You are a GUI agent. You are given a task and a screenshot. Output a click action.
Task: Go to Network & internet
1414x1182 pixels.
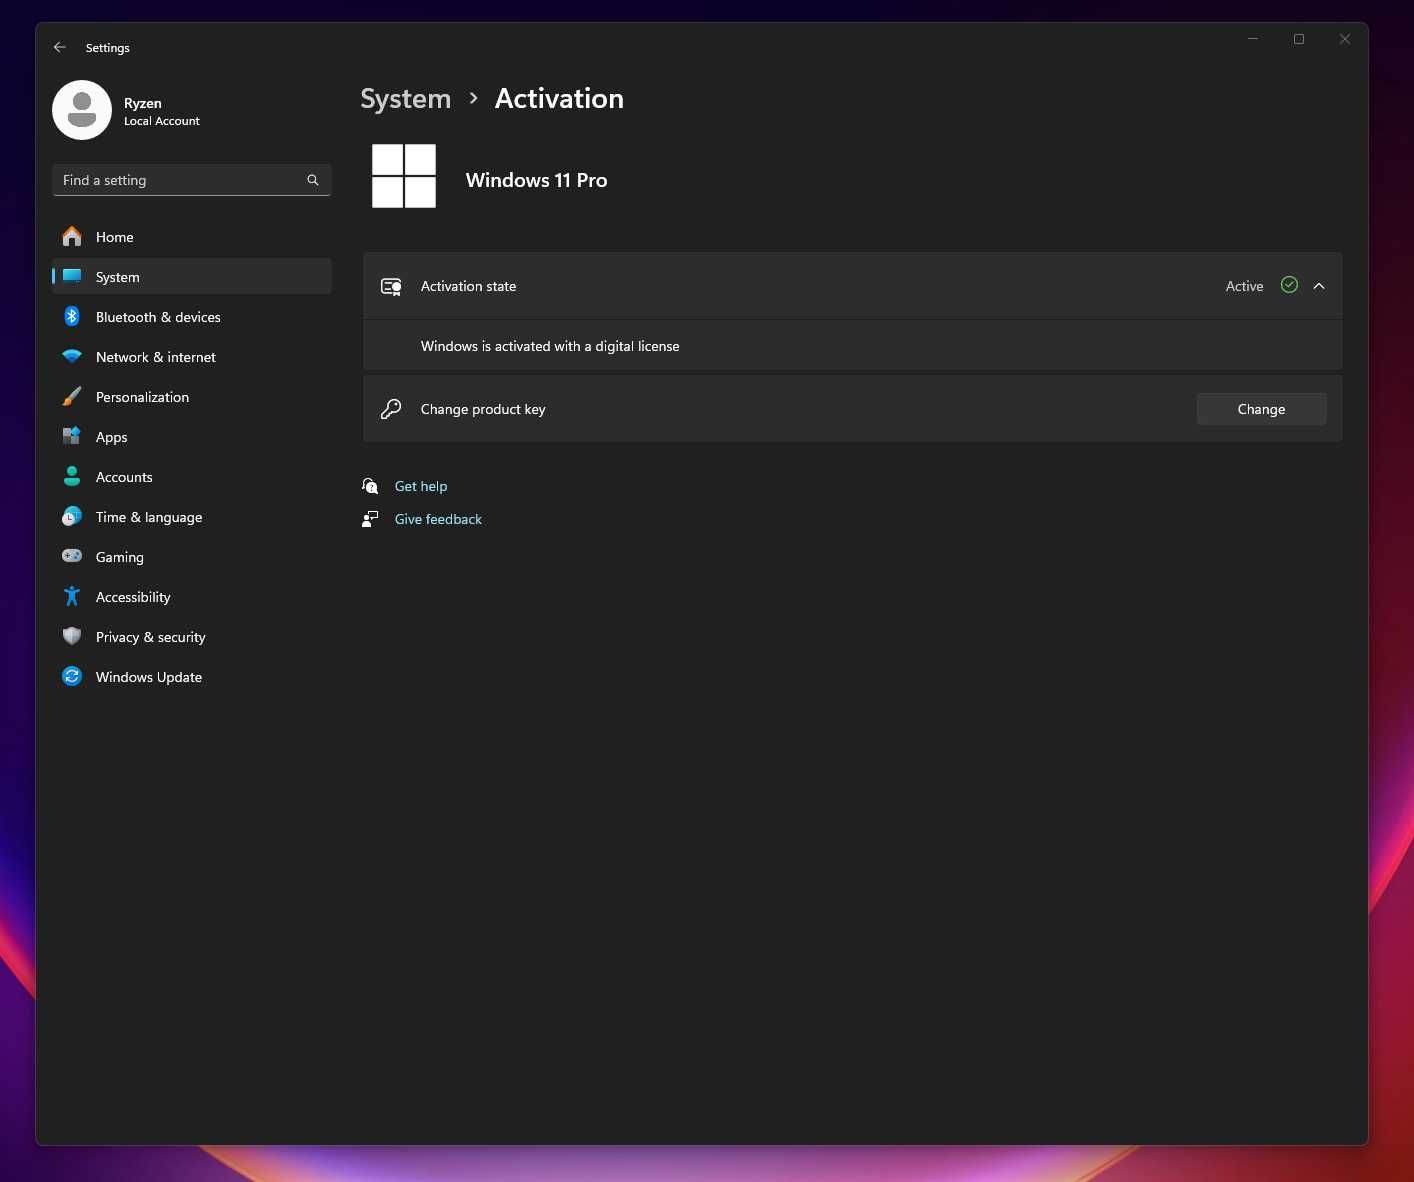click(x=191, y=357)
